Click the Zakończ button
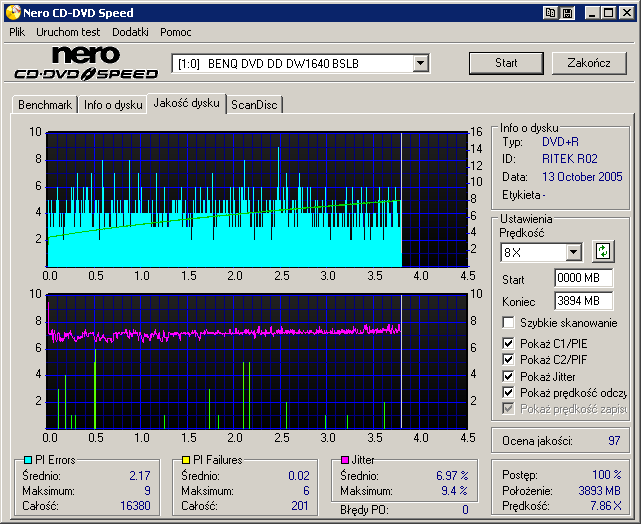The width and height of the screenshot is (641, 524). coord(589,63)
